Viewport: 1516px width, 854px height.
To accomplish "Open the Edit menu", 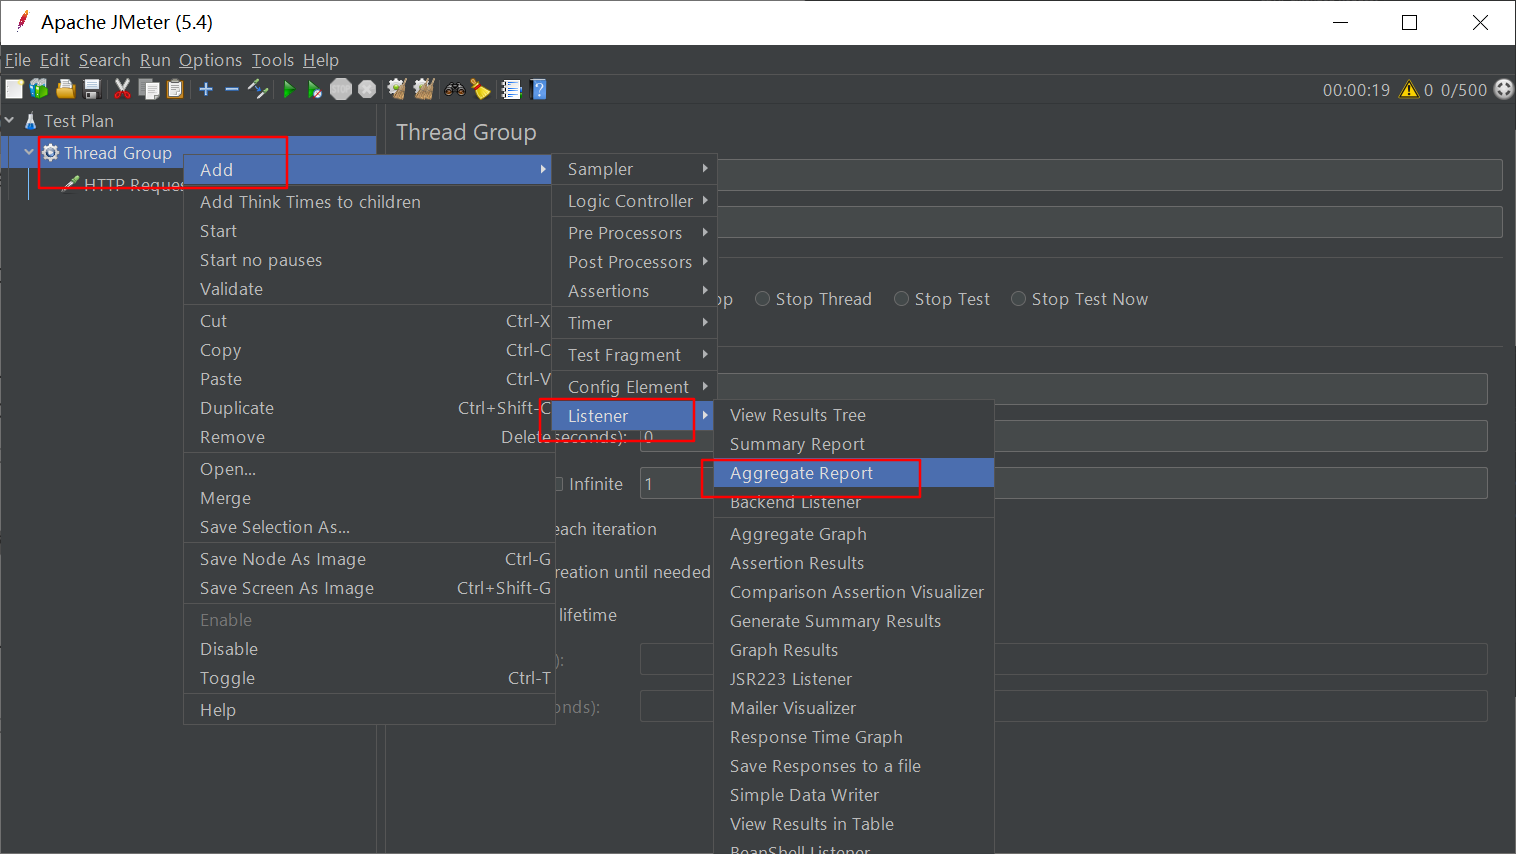I will click(55, 60).
